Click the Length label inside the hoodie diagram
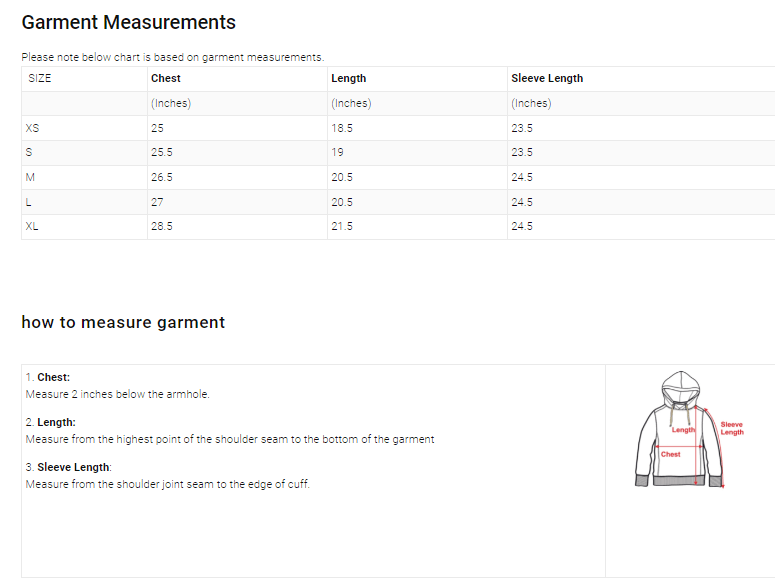This screenshot has height=584, width=775. point(683,430)
